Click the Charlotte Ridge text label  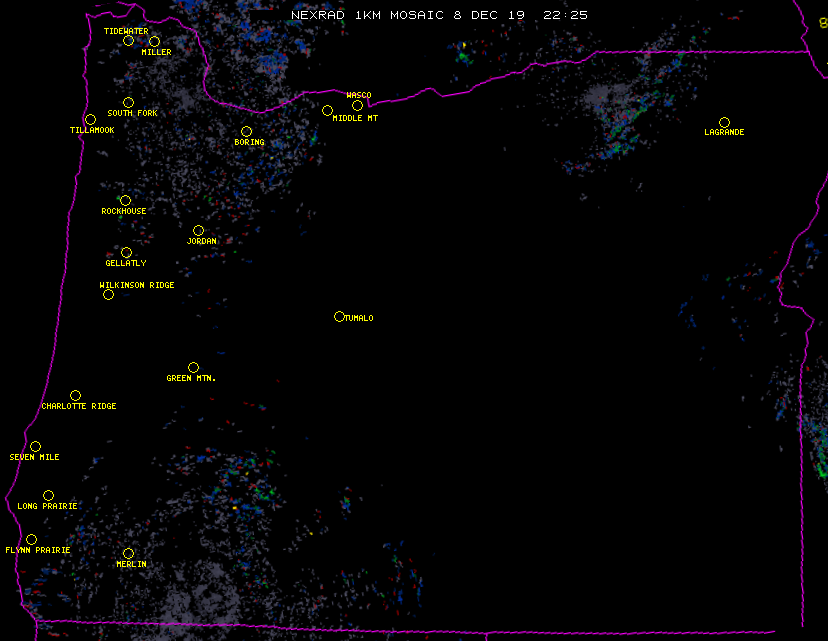(x=79, y=407)
